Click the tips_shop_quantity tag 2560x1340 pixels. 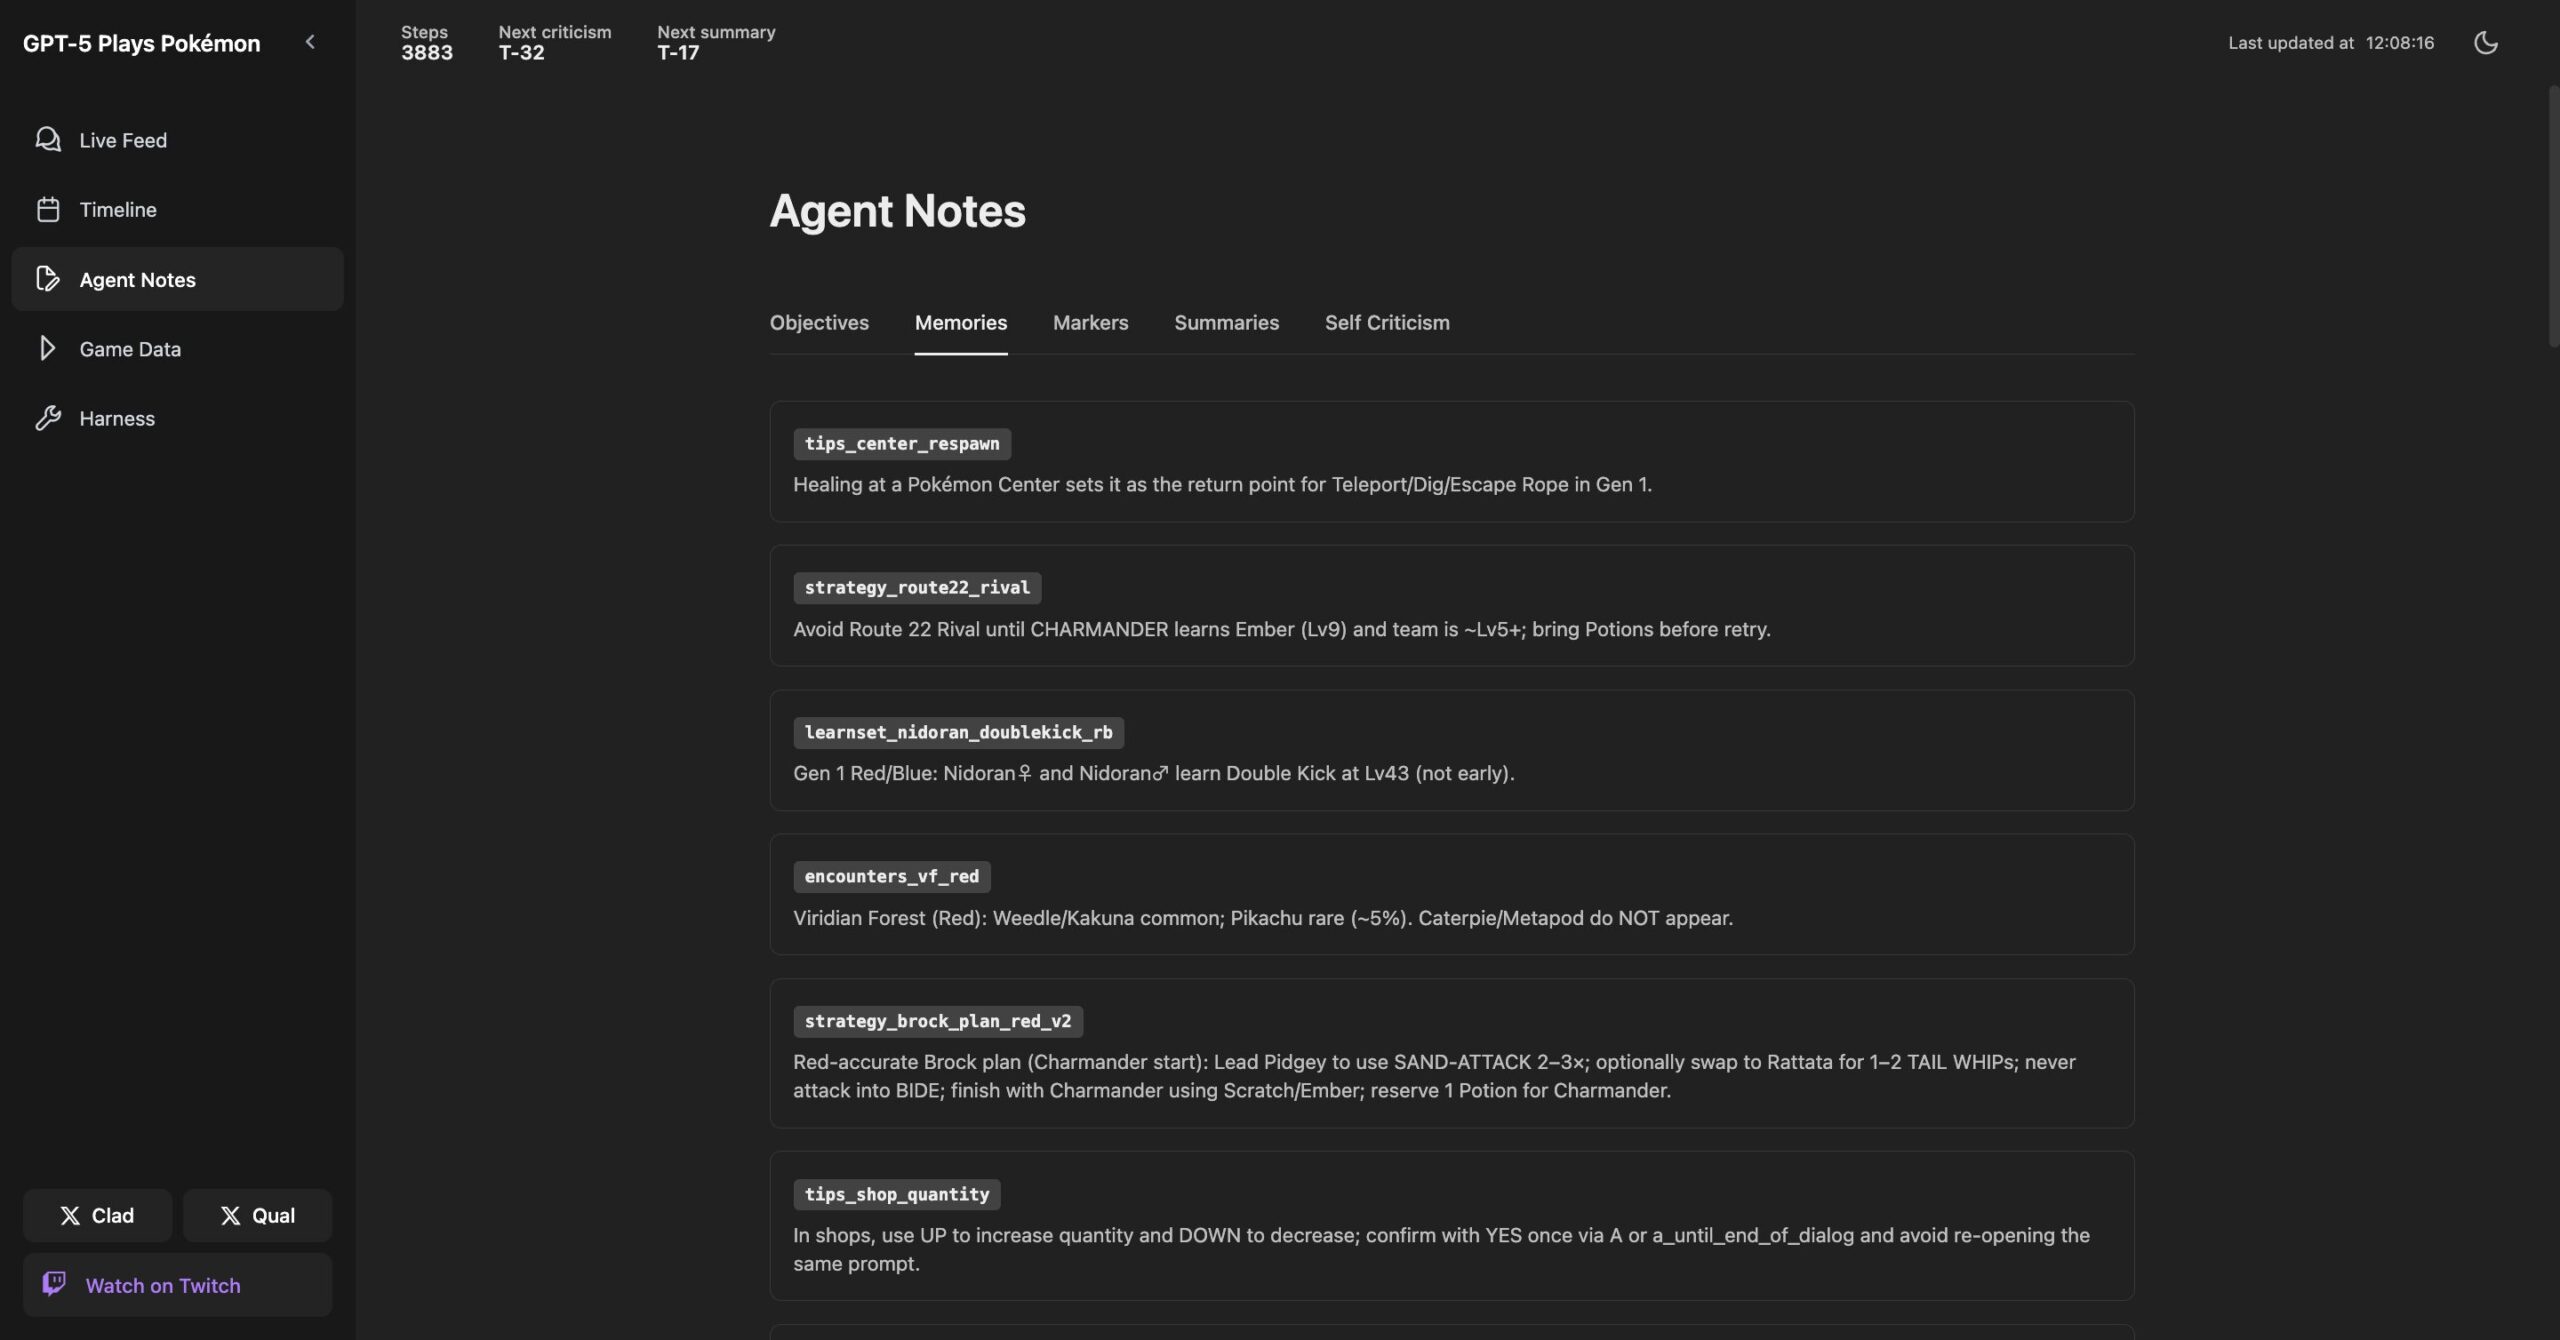[x=896, y=1194]
